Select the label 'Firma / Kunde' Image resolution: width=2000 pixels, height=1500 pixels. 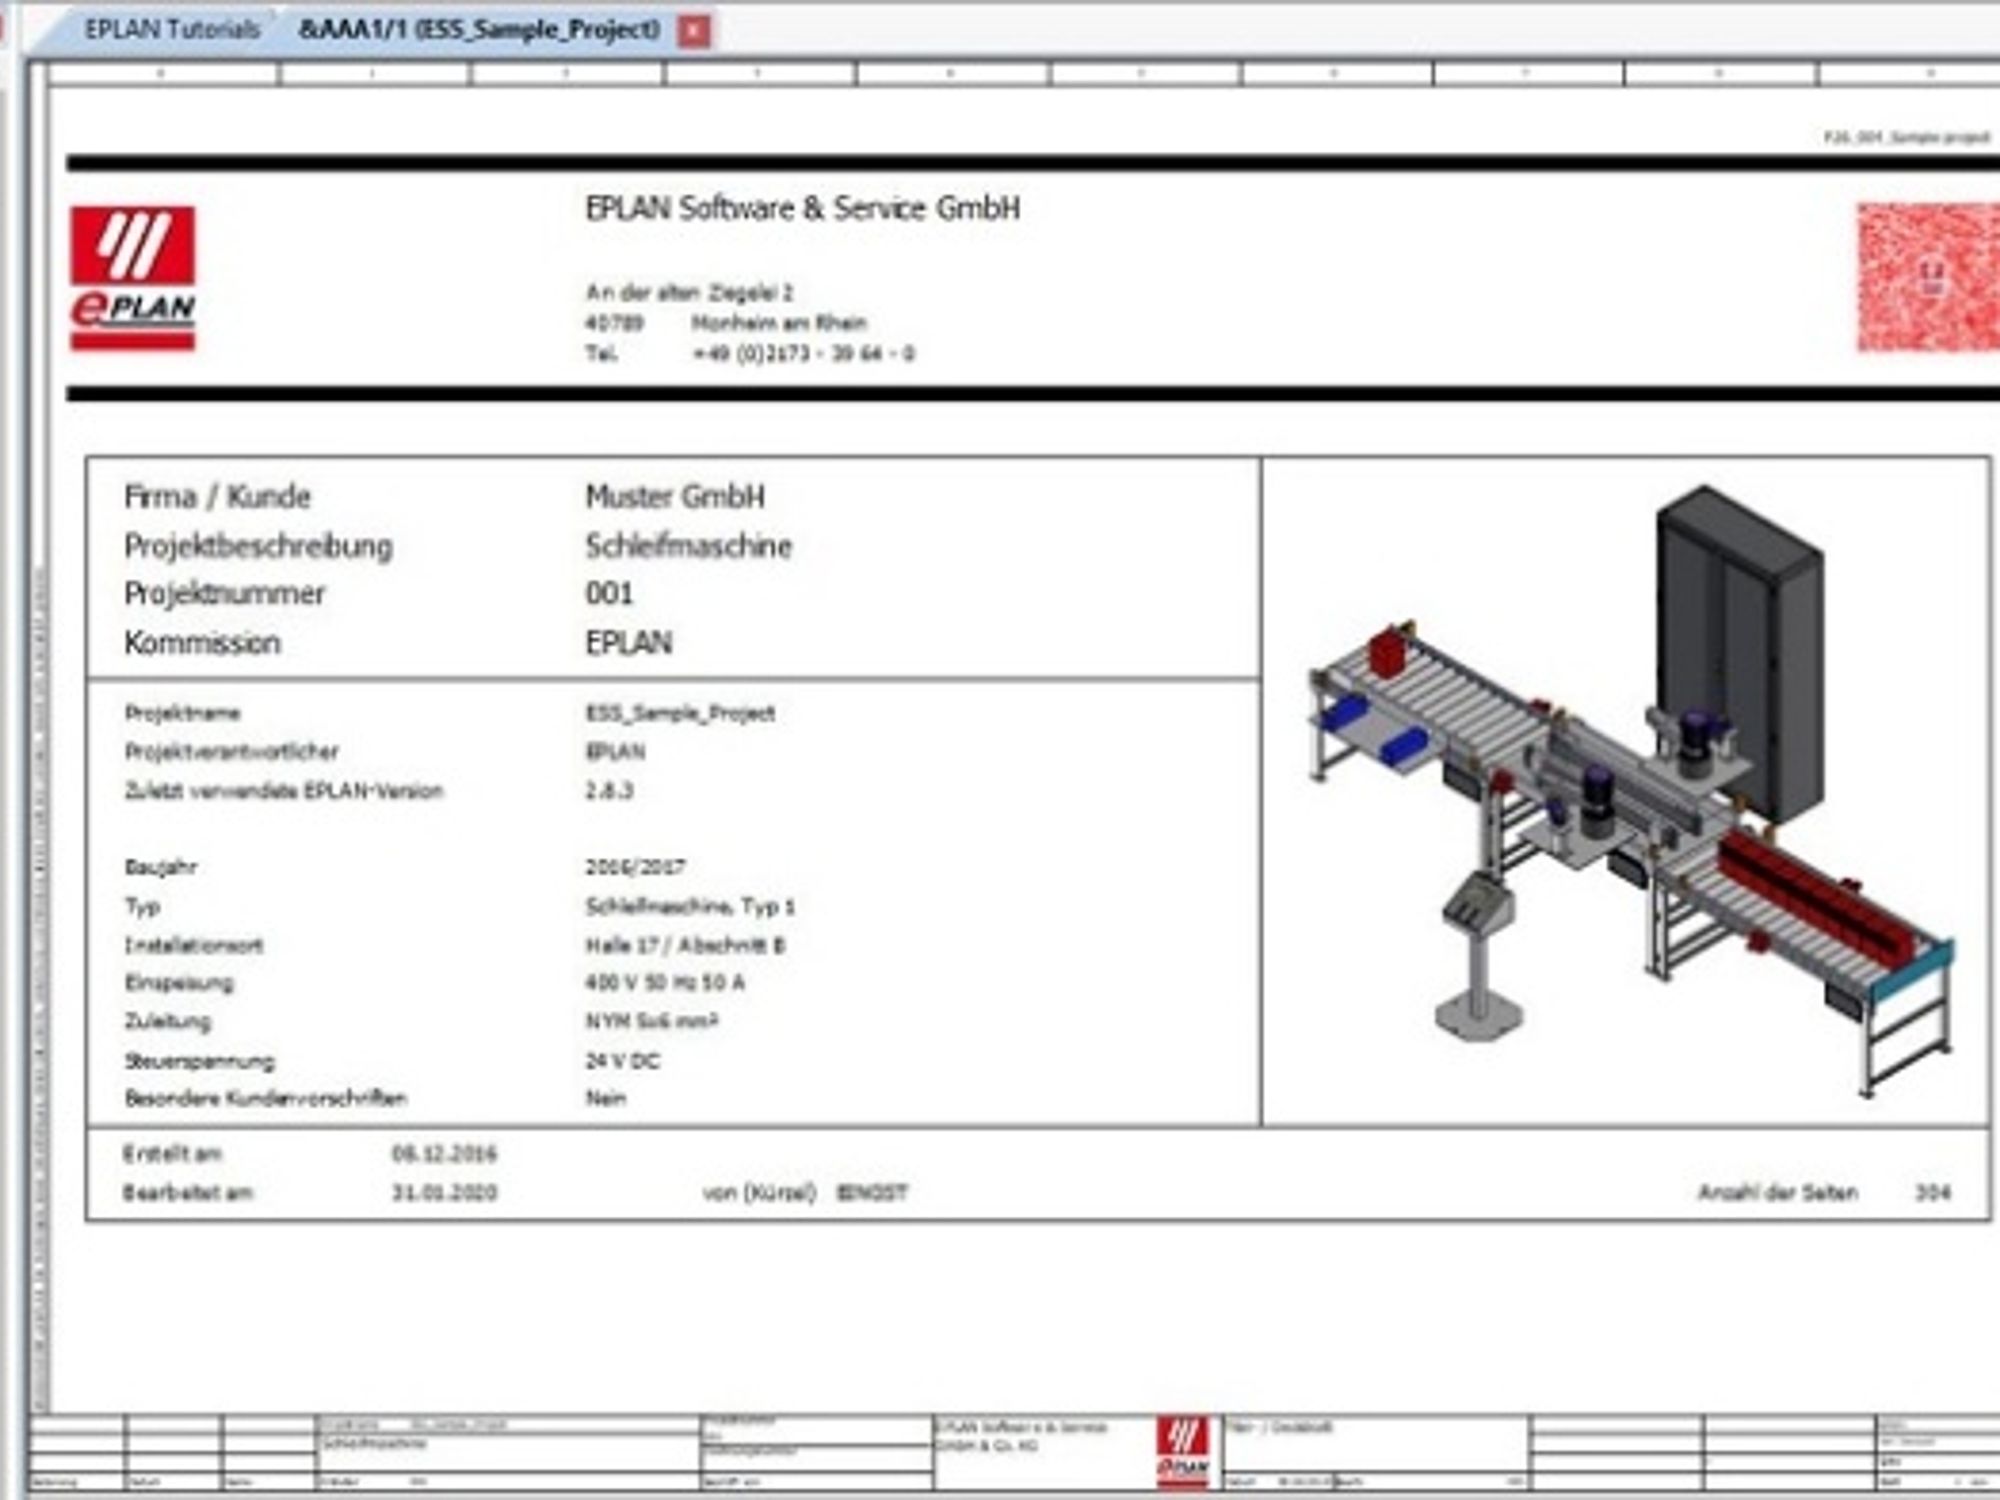(217, 496)
